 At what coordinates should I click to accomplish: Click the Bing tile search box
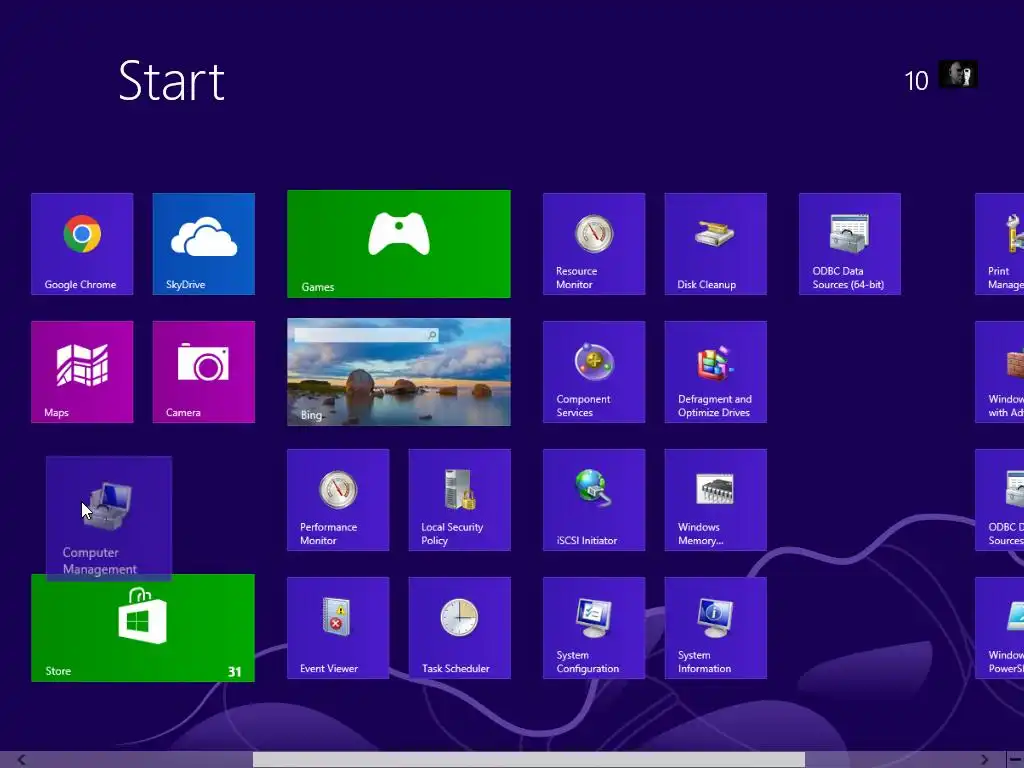366,335
